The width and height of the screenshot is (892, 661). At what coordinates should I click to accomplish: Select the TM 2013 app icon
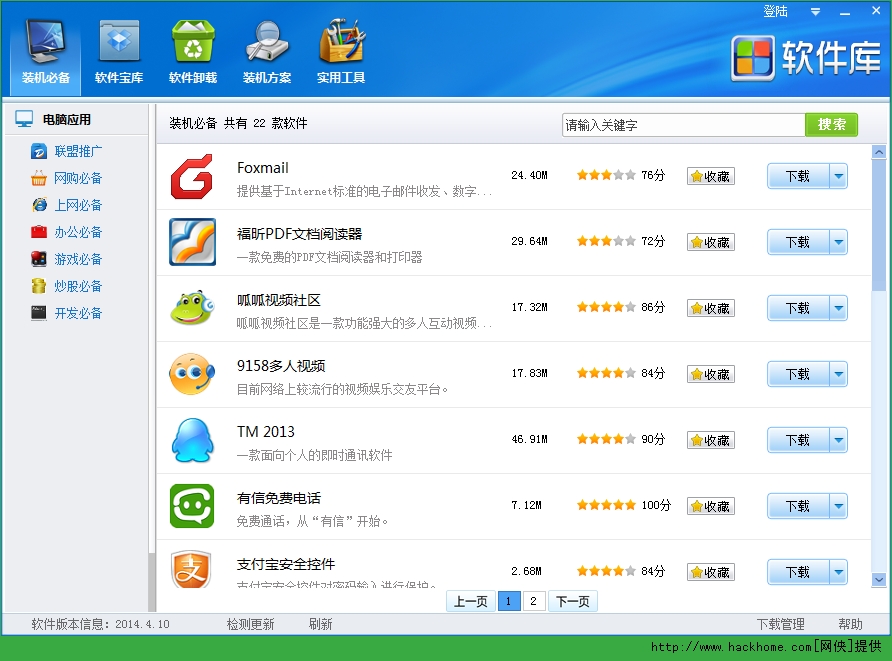coord(192,440)
